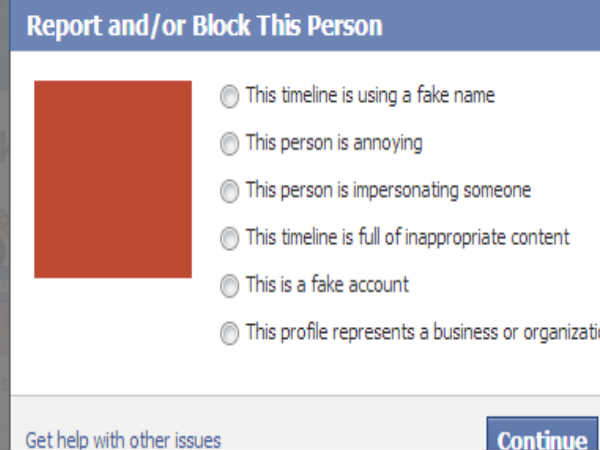Image resolution: width=600 pixels, height=450 pixels.
Task: Click the 'profile represents a business' label text
Action: (420, 332)
